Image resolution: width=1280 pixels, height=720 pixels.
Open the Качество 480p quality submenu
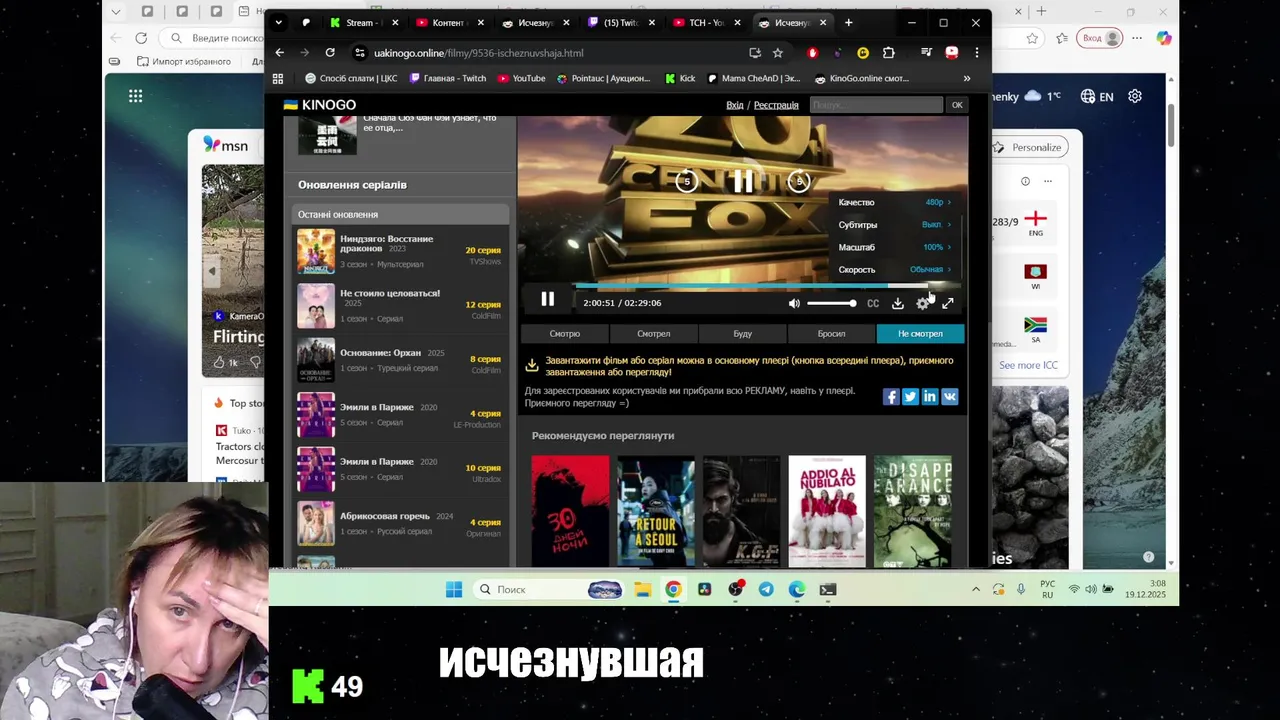tap(895, 202)
